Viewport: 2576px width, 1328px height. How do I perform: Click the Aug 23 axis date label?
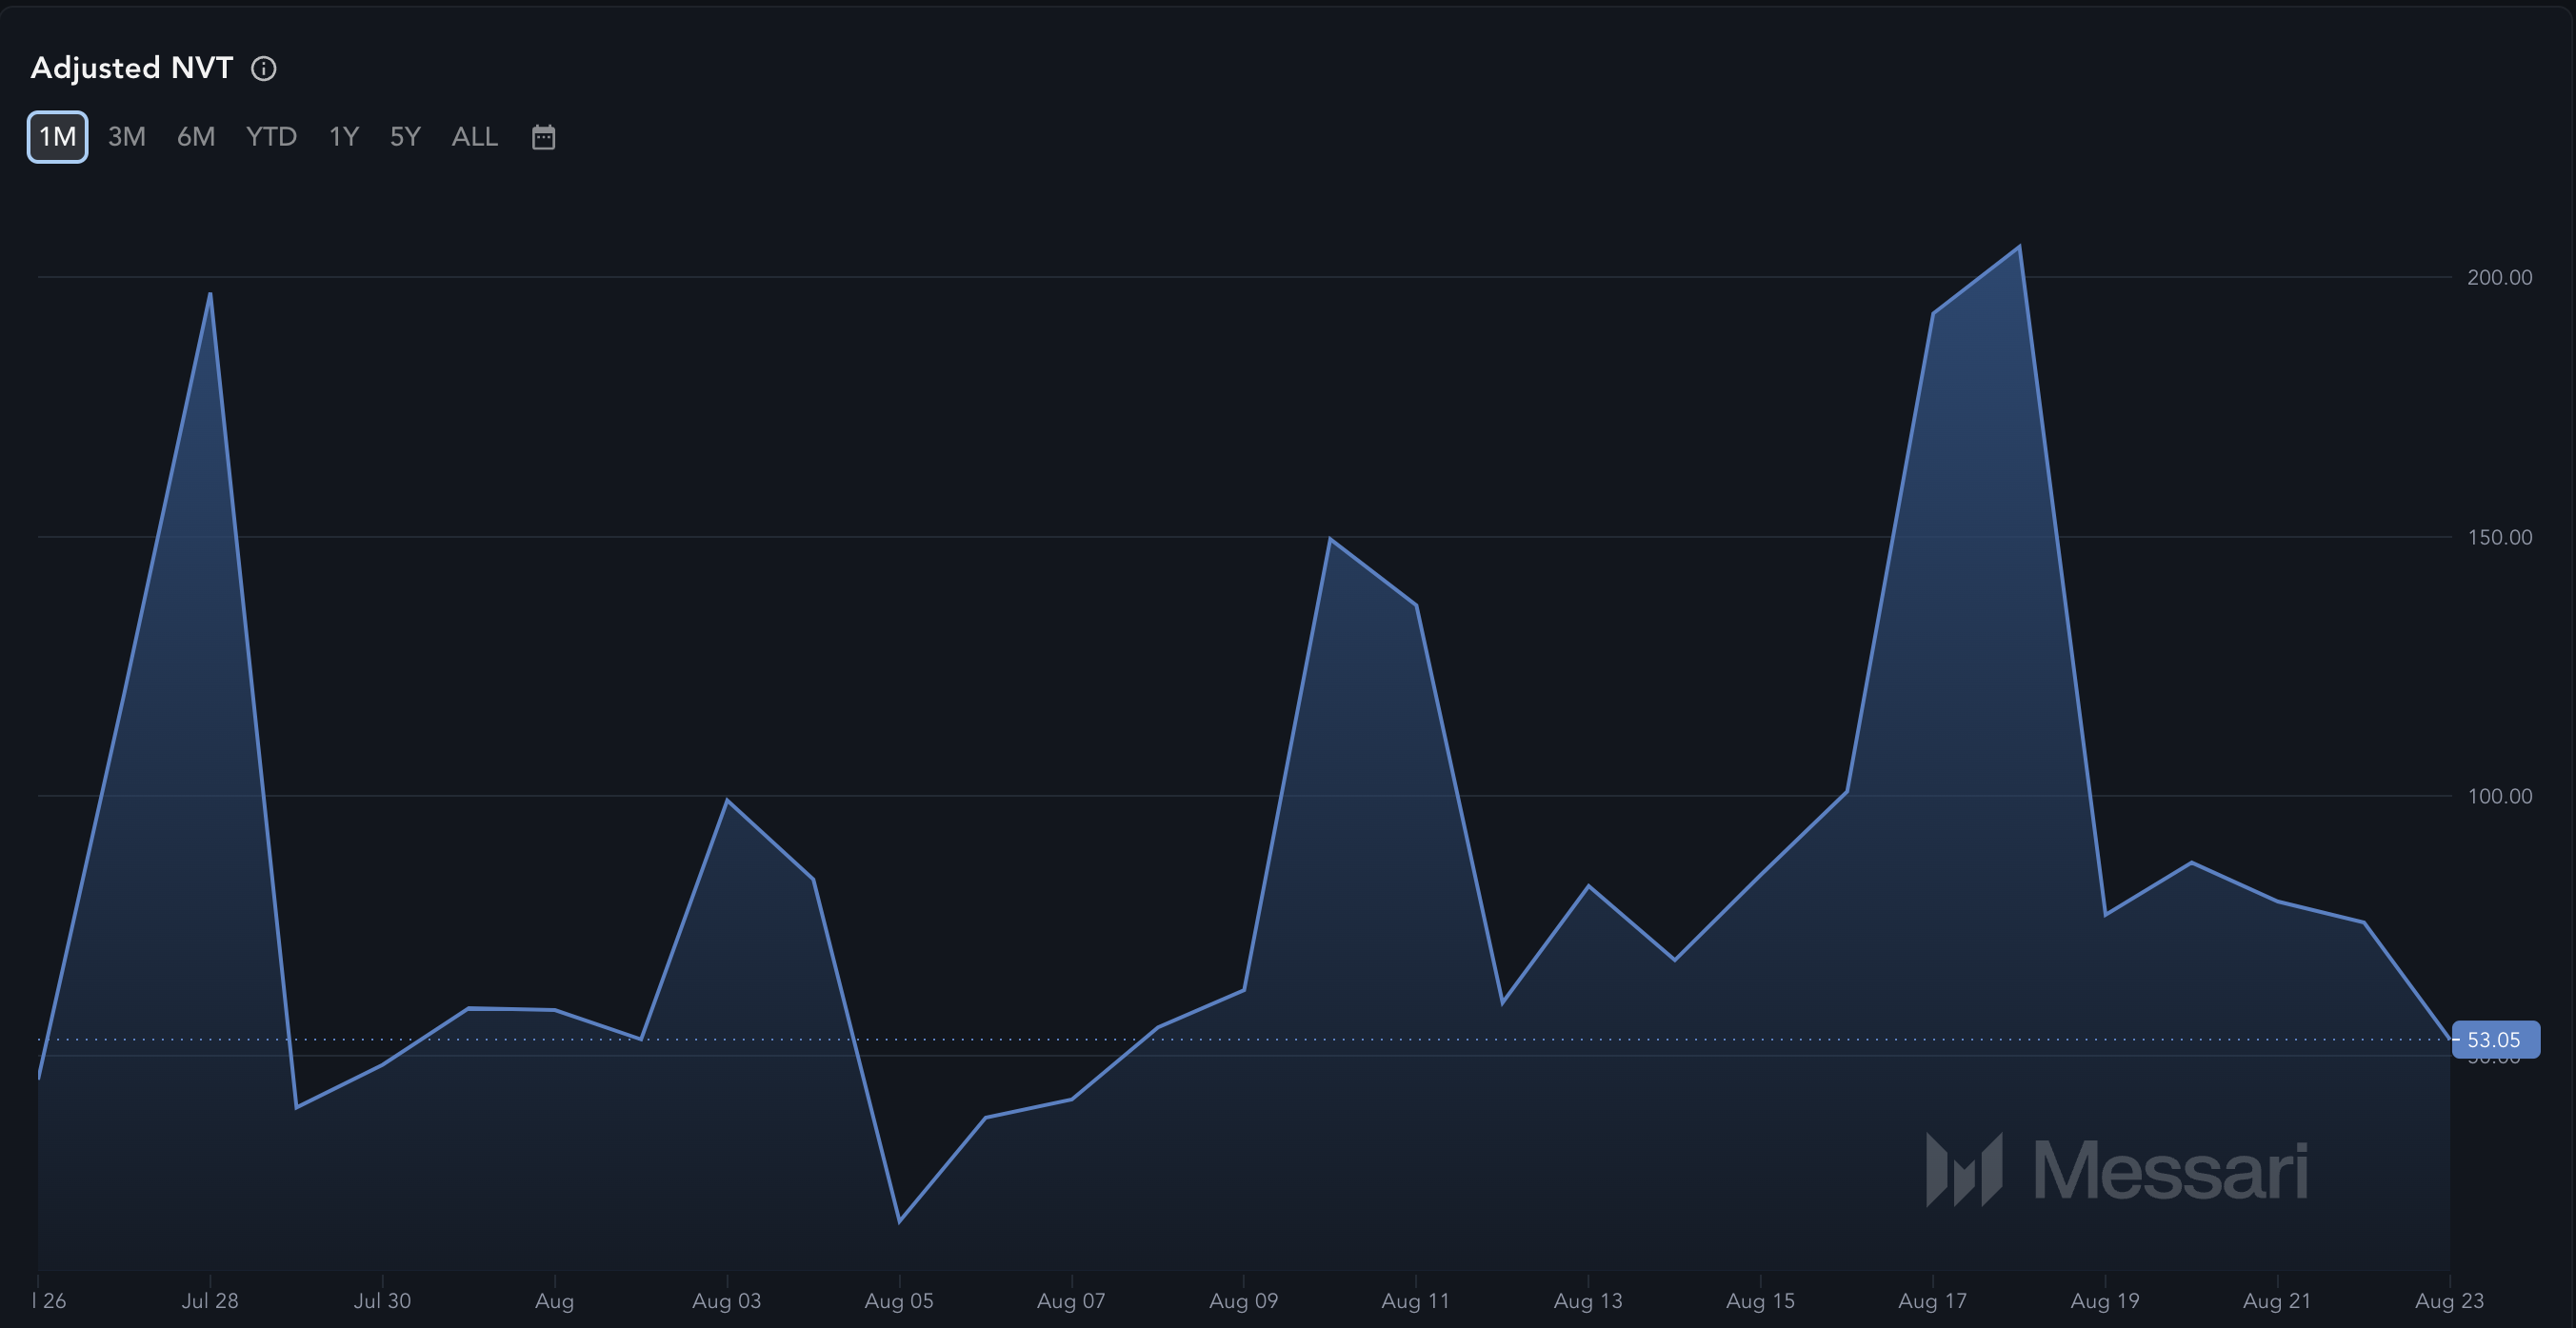coord(2448,1300)
